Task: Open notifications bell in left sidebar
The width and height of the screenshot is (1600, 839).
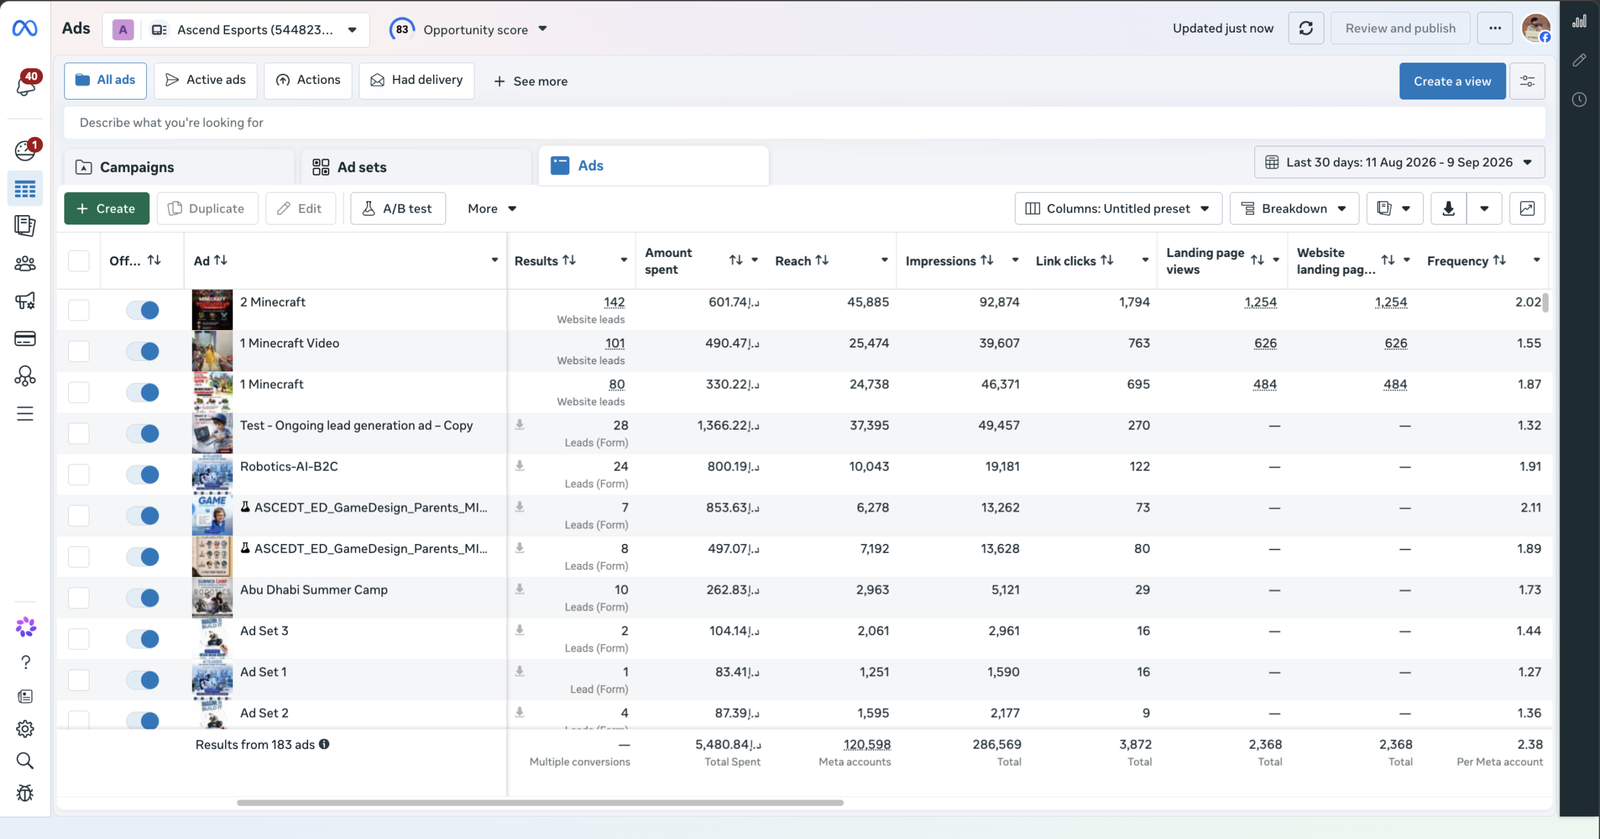Action: pos(25,86)
